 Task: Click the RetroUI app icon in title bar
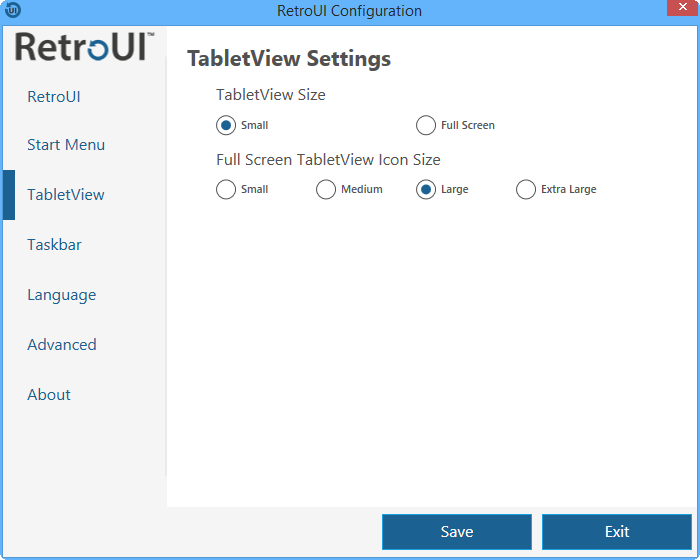[x=13, y=9]
